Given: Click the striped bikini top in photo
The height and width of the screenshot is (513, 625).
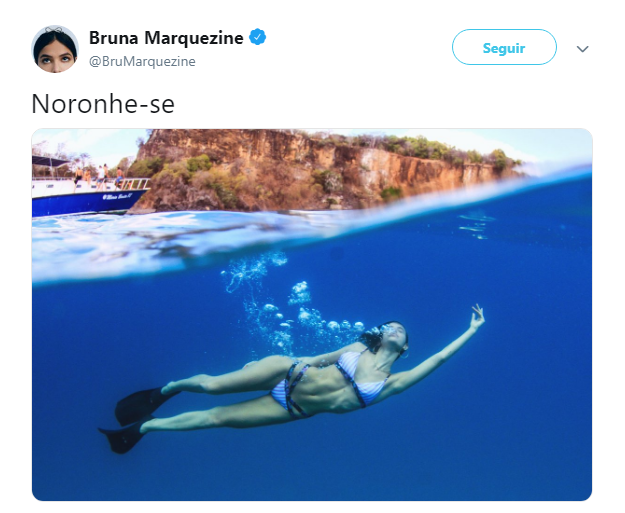Looking at the screenshot, I should coord(362,377).
